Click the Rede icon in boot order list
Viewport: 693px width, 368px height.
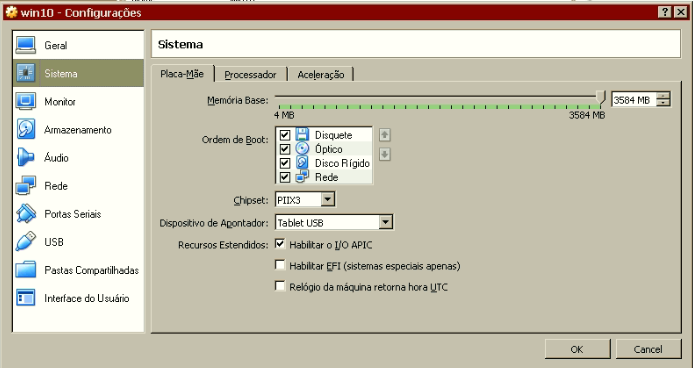pos(302,176)
